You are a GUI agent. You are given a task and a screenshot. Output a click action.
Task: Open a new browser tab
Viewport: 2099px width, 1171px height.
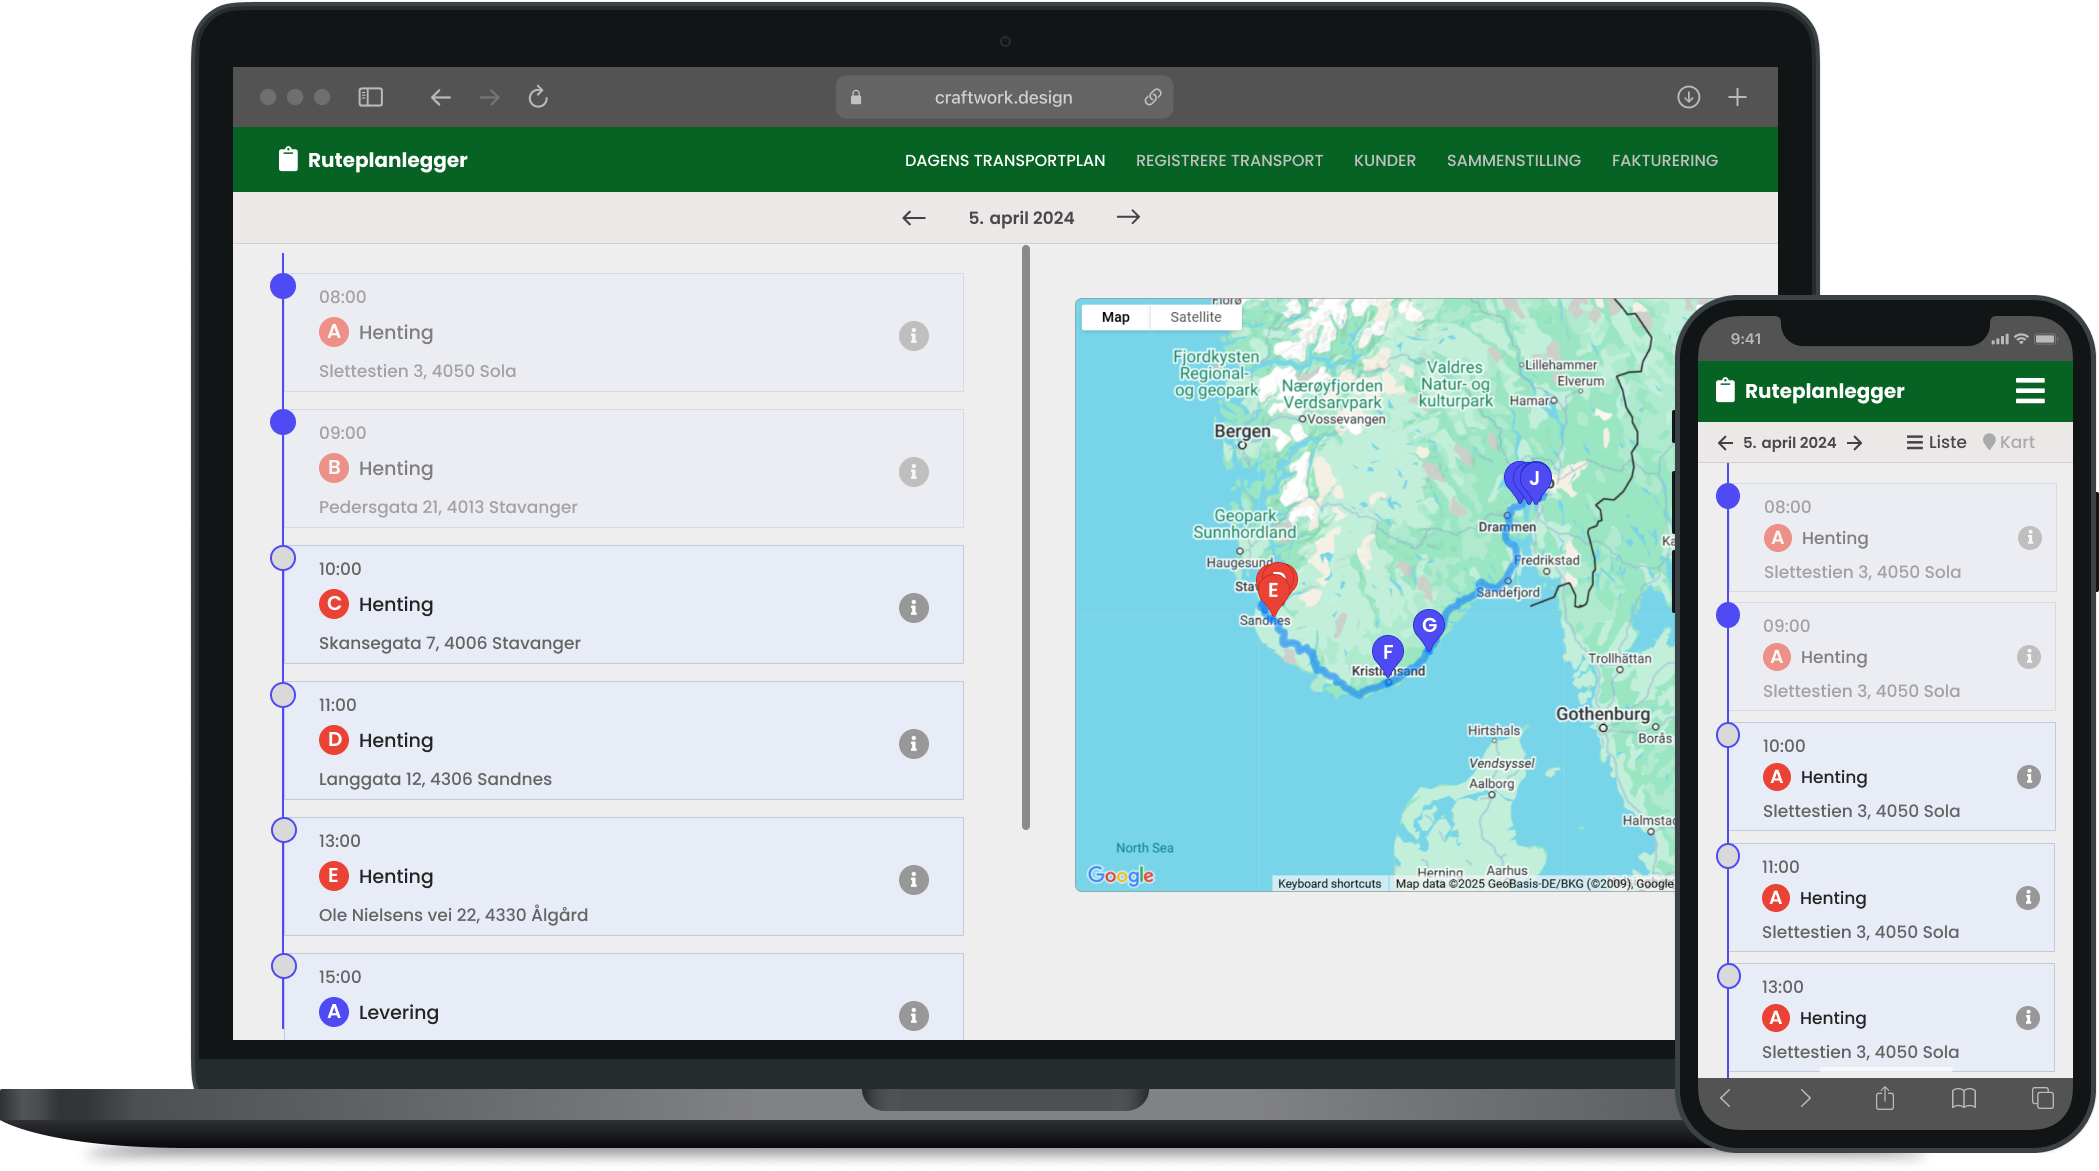coord(1737,97)
